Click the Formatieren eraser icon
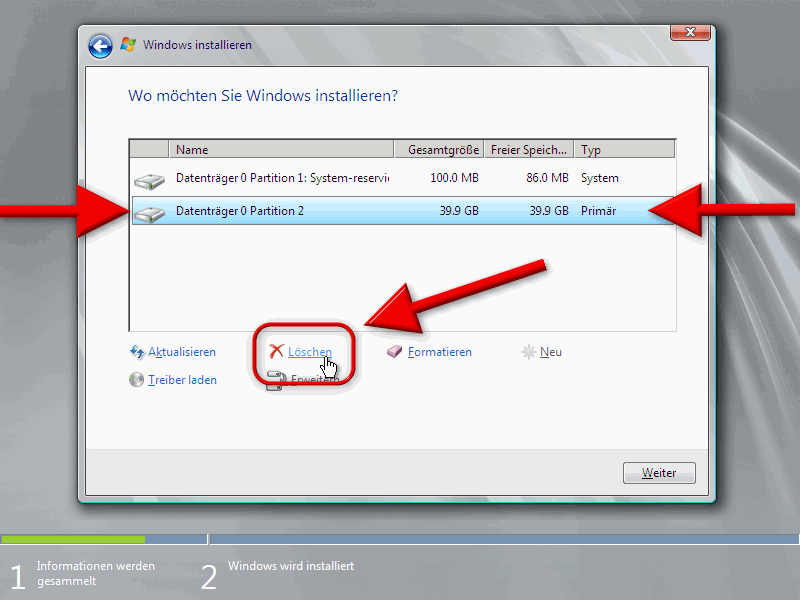This screenshot has width=800, height=600. (394, 351)
